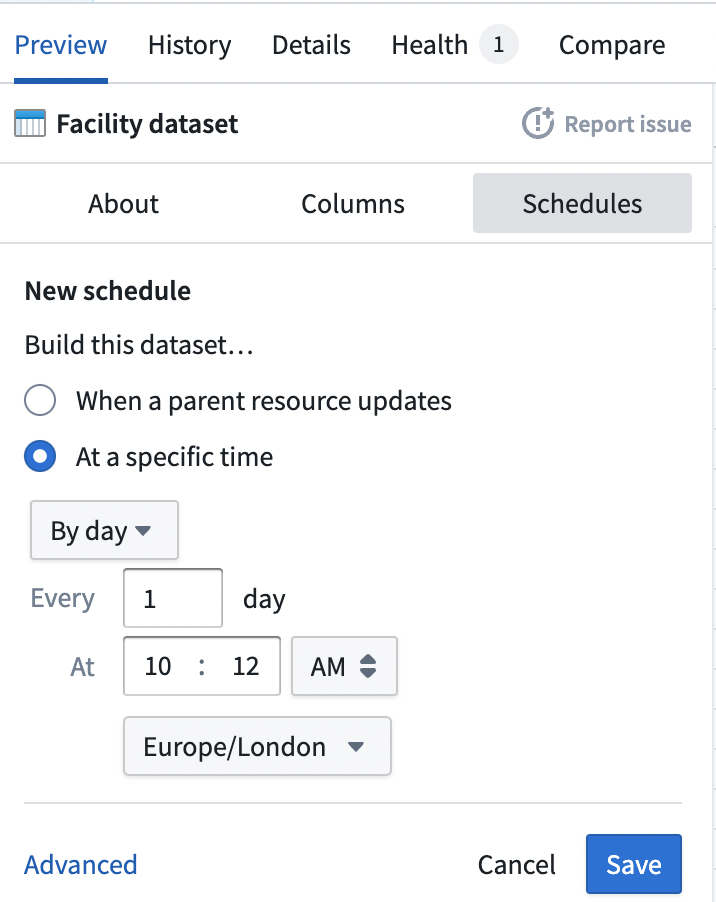Cancel the schedule creation
The width and height of the screenshot is (716, 902).
[516, 863]
